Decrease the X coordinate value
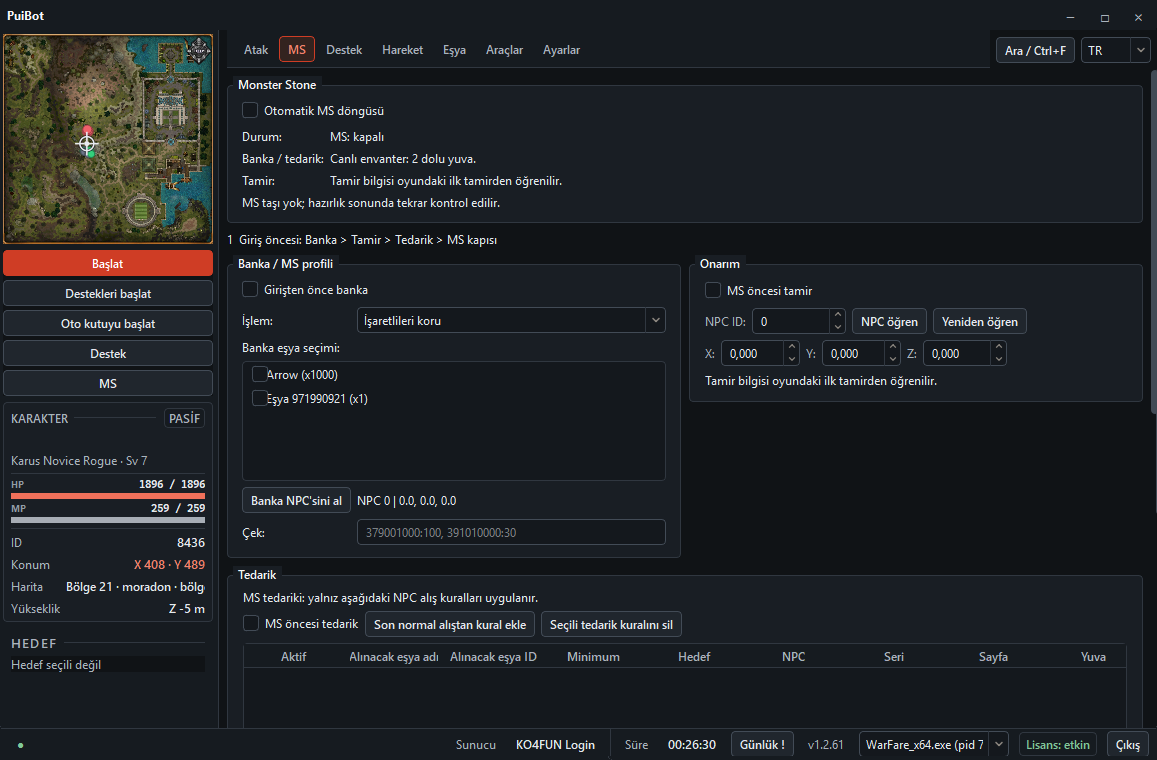1157x760 pixels. tap(792, 359)
